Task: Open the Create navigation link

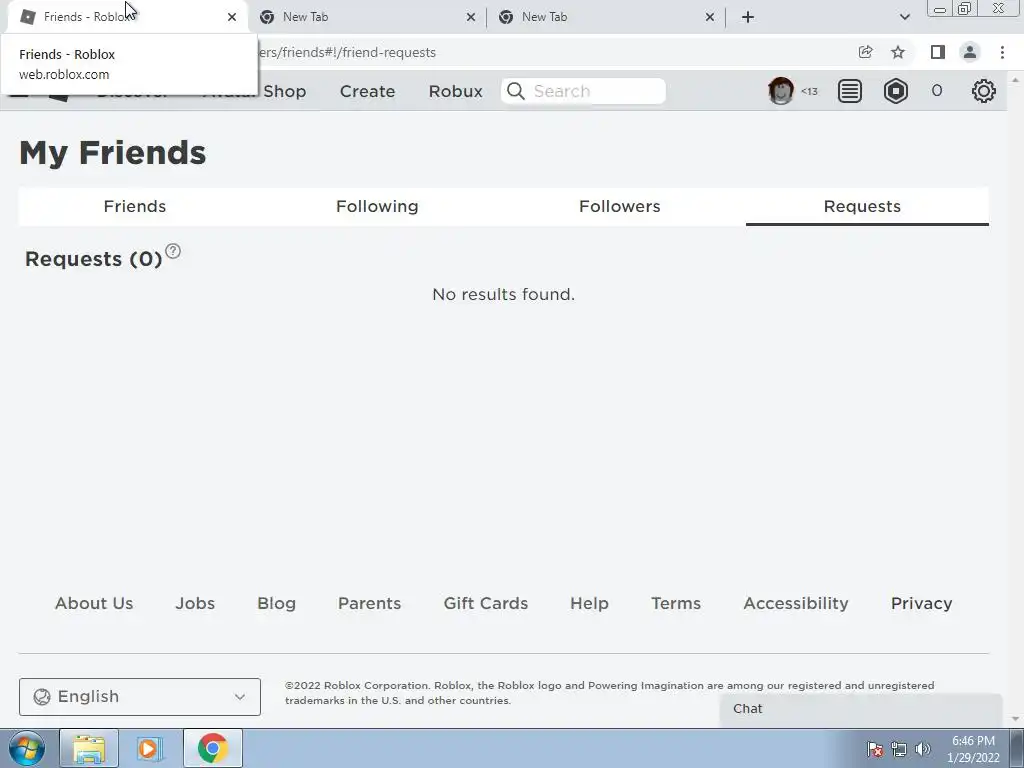Action: [367, 91]
